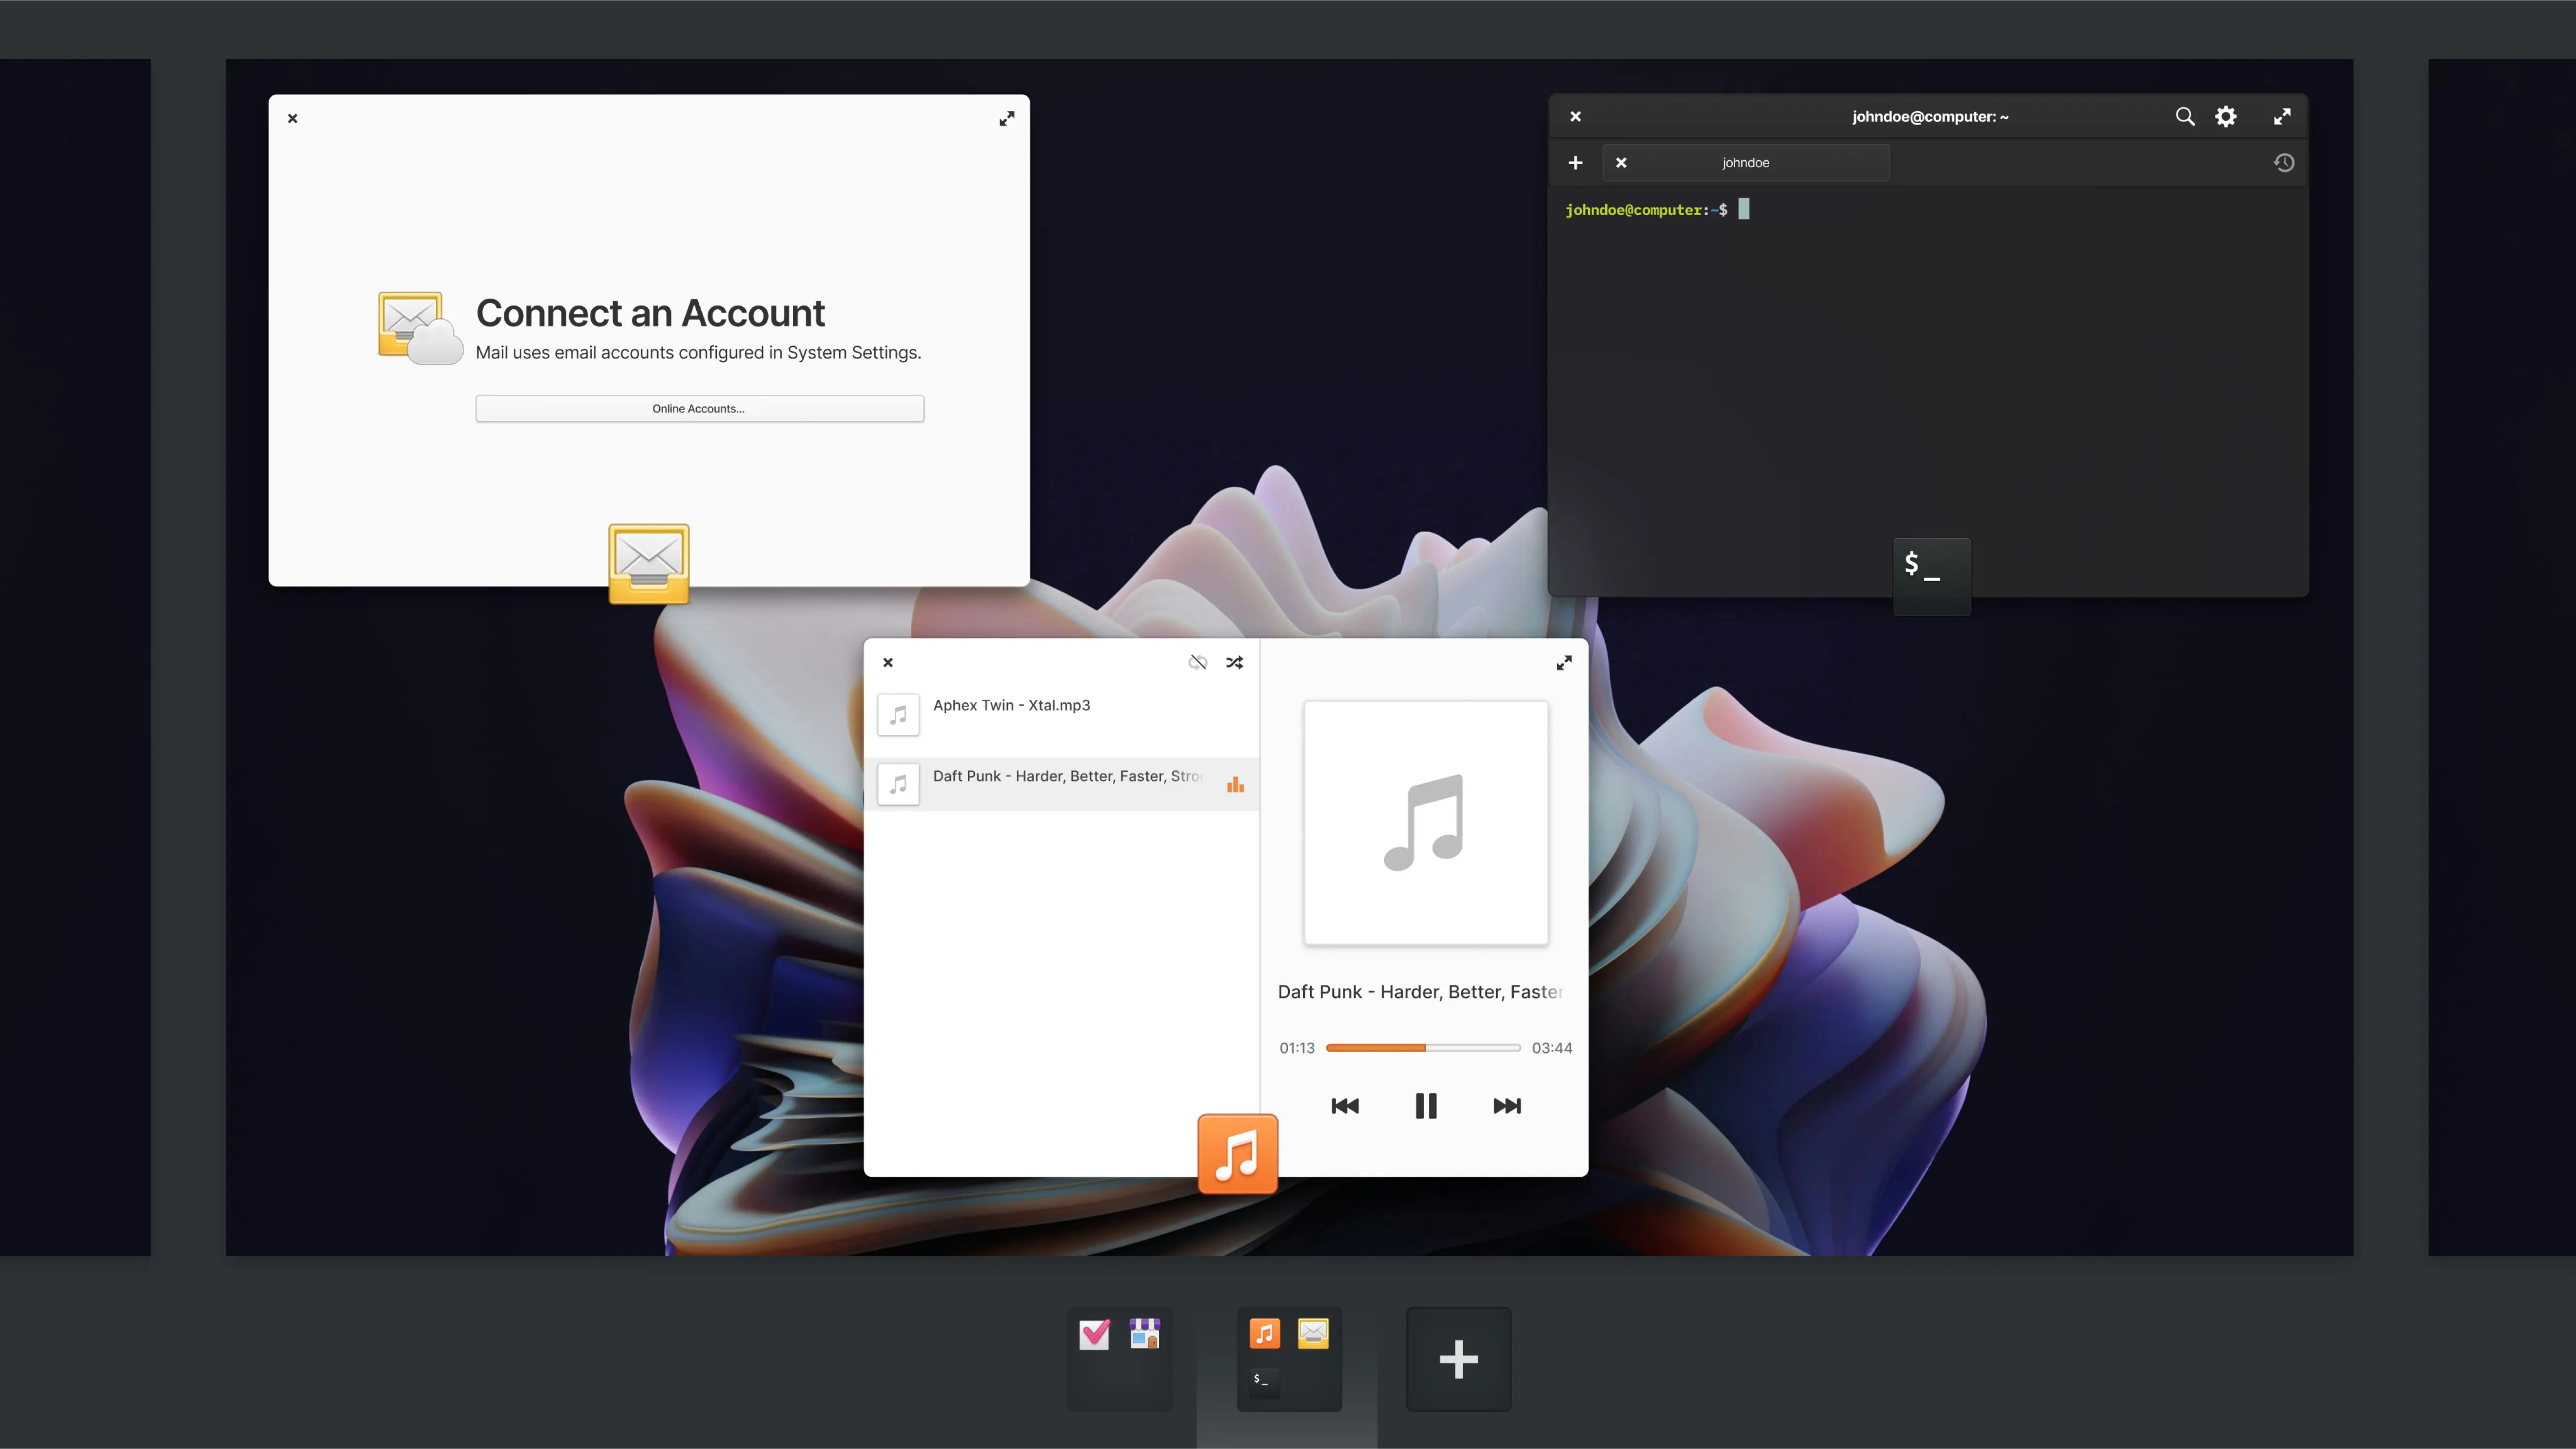Image resolution: width=2576 pixels, height=1449 pixels.
Task: Open the terminal search icon
Action: pos(2184,116)
